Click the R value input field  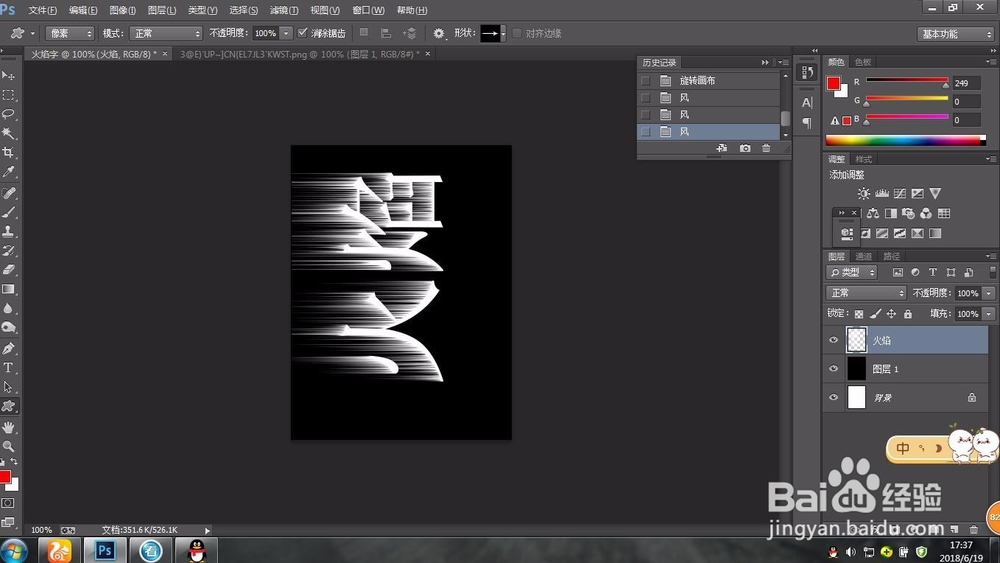pos(966,83)
